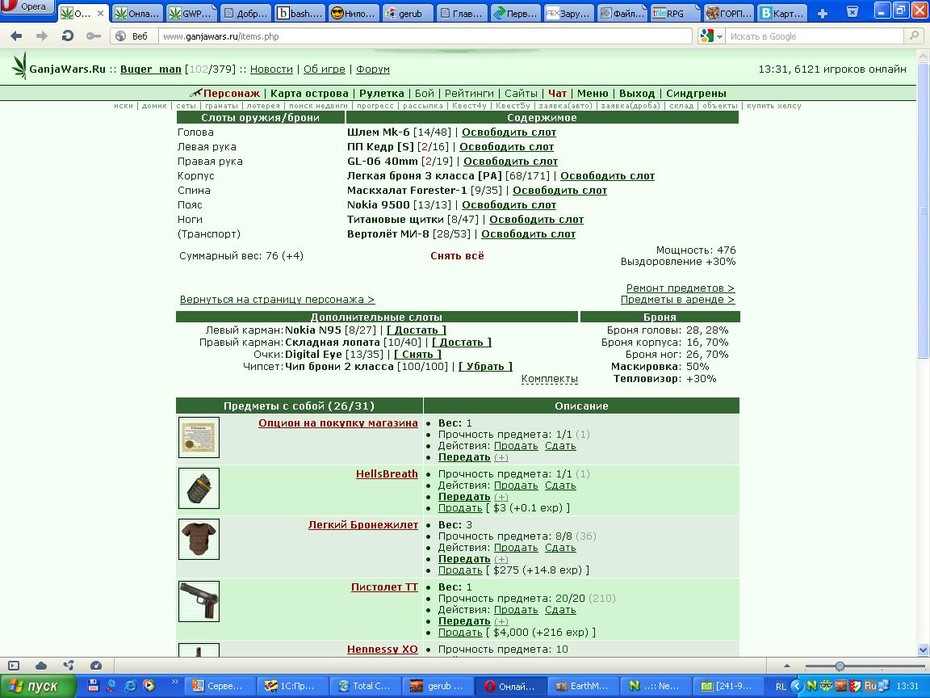Switch to the GWP... tab
930x698 pixels.
(192, 13)
